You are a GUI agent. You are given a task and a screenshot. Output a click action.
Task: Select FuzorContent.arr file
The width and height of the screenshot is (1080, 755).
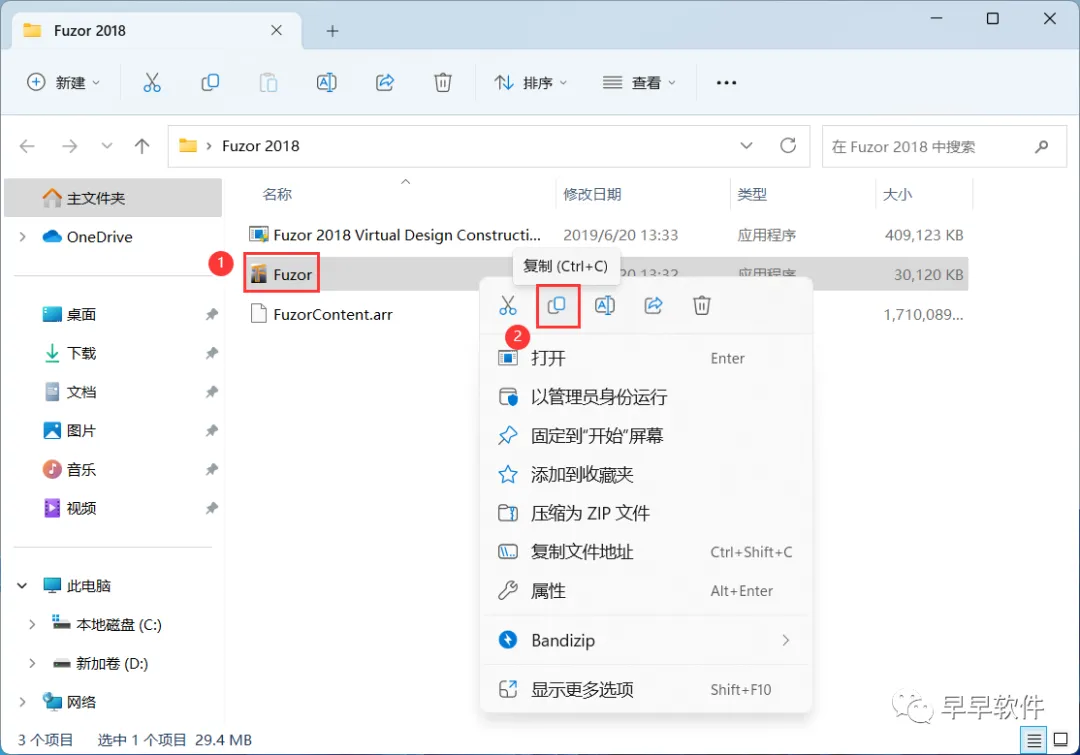321,315
